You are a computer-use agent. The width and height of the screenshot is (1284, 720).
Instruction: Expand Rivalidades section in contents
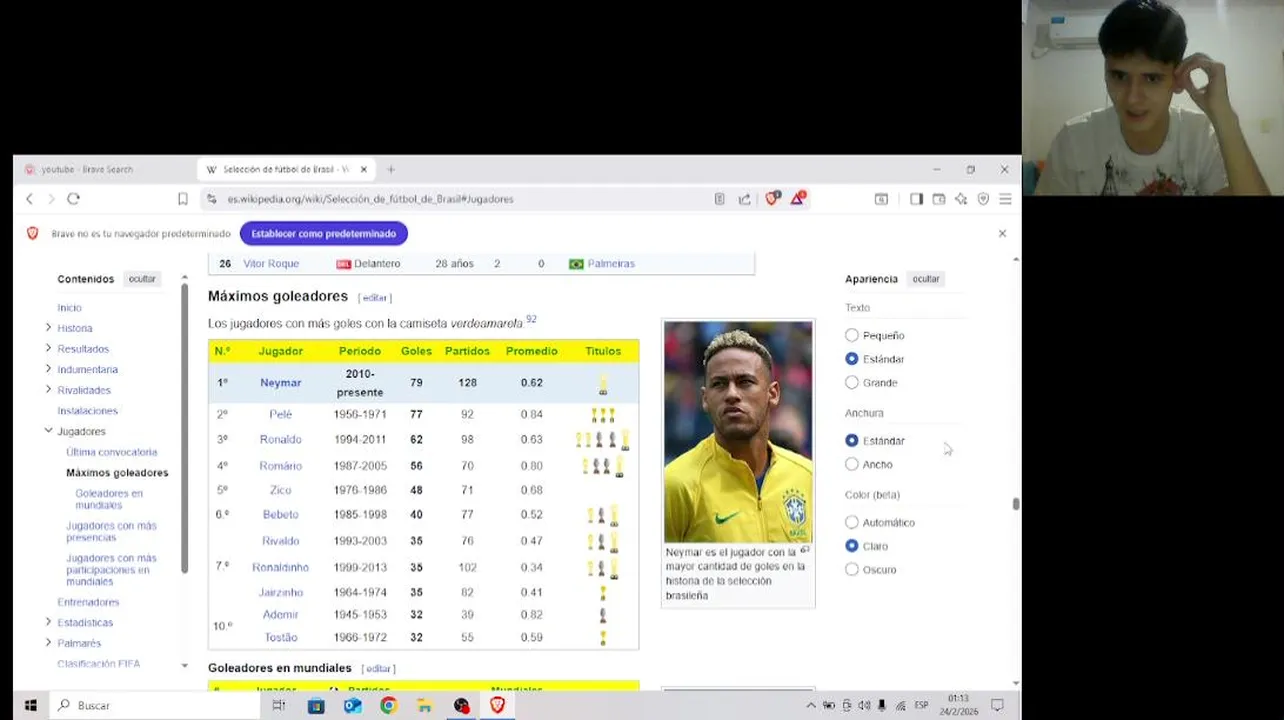48,389
